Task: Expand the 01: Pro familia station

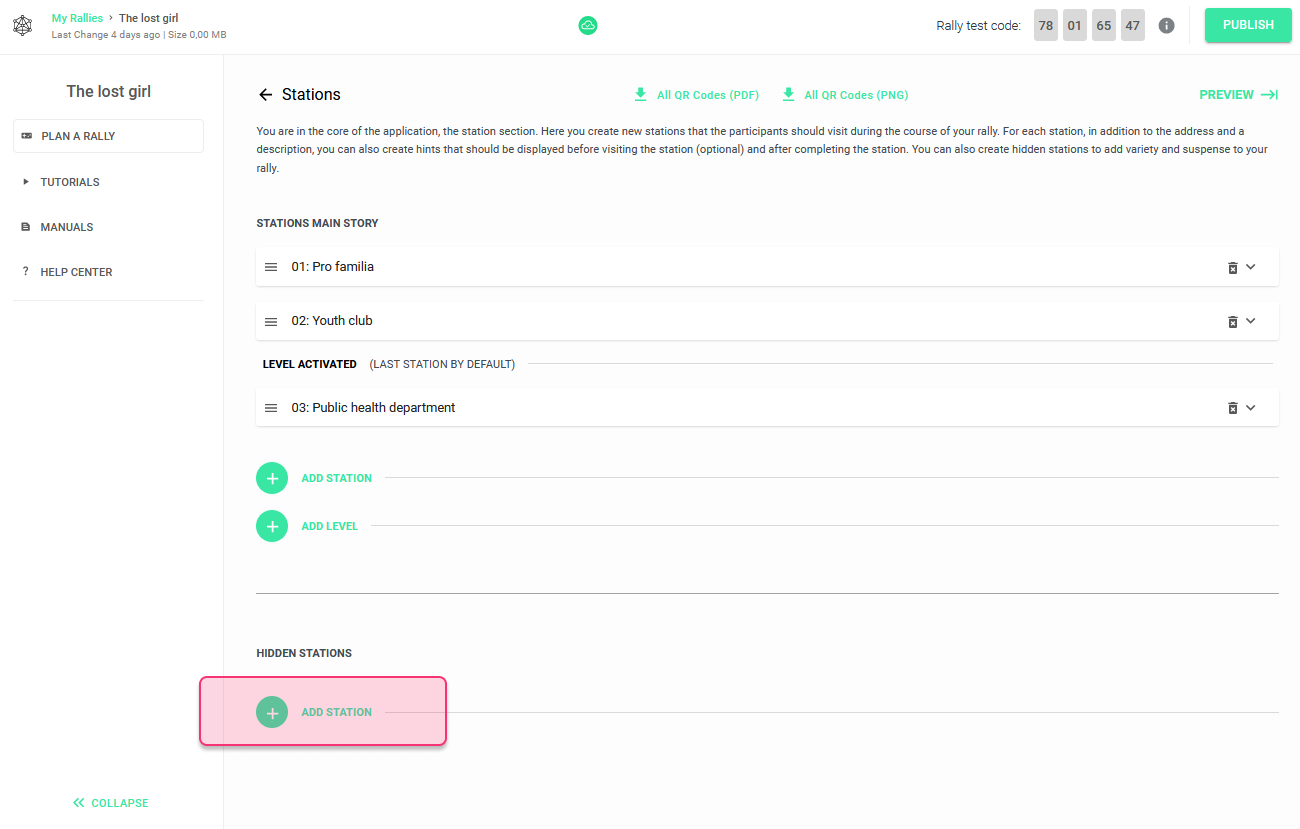Action: (x=1250, y=267)
